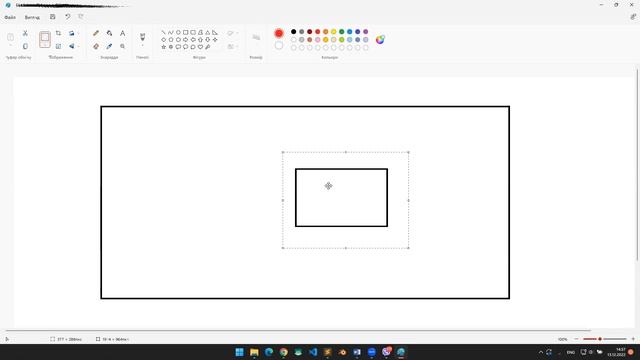Screen dimensions: 640x360
Task: Click the vertical scrollbar
Action: click(637, 164)
